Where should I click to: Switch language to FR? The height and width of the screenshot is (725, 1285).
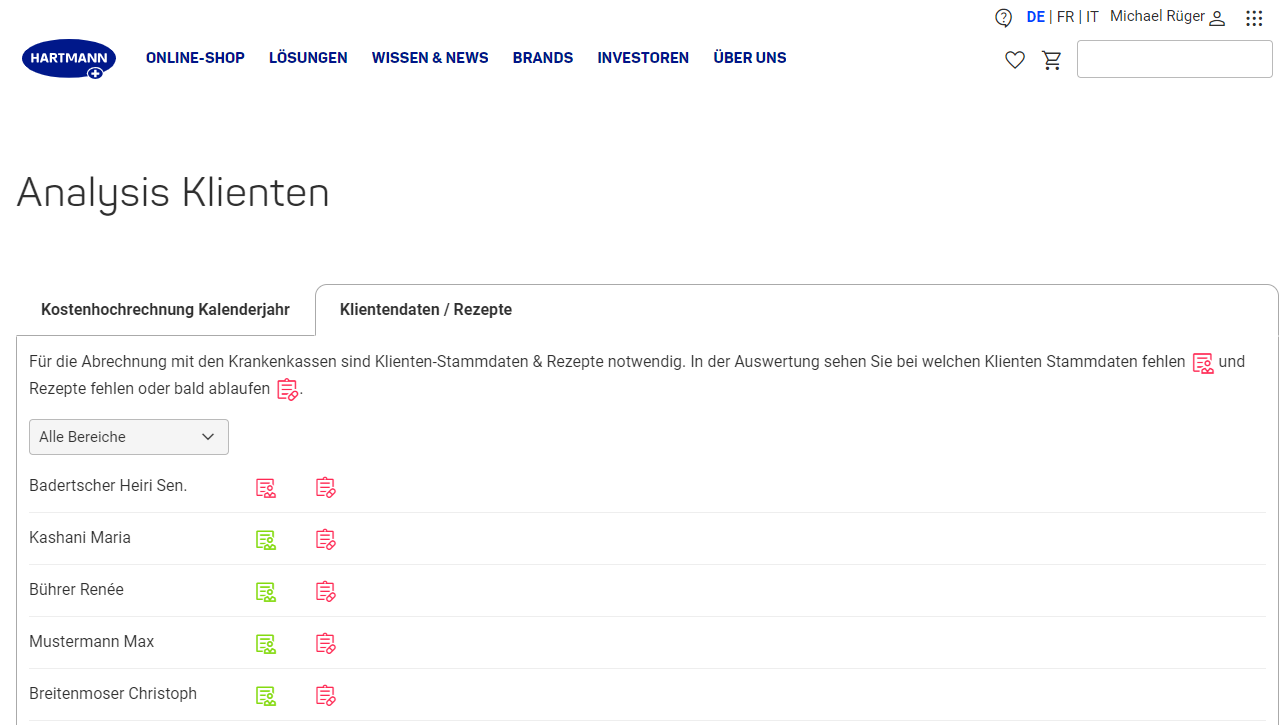(1066, 17)
